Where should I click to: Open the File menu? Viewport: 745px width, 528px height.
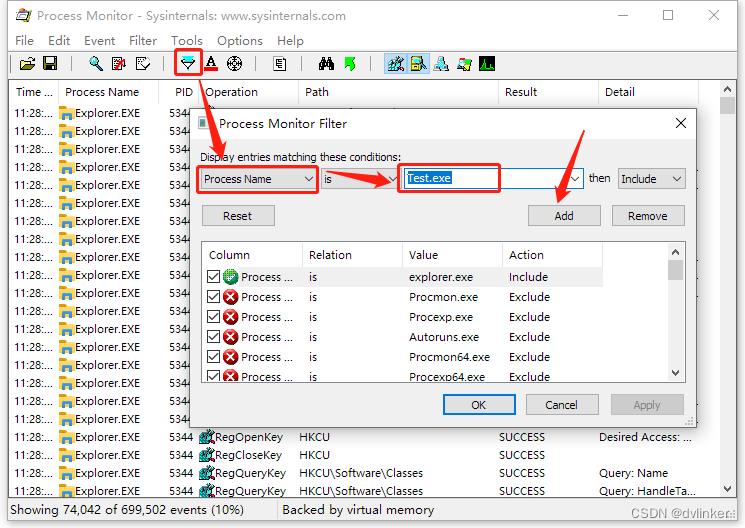coord(24,41)
